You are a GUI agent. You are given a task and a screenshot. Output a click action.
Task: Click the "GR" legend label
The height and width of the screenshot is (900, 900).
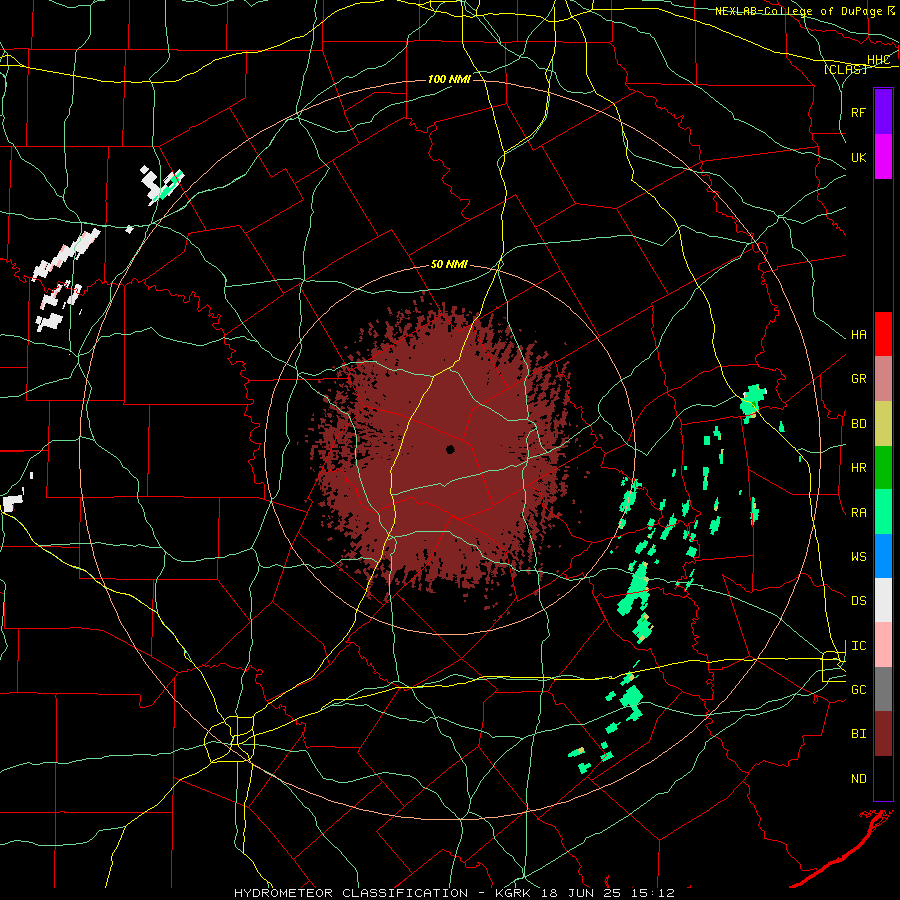(x=858, y=379)
